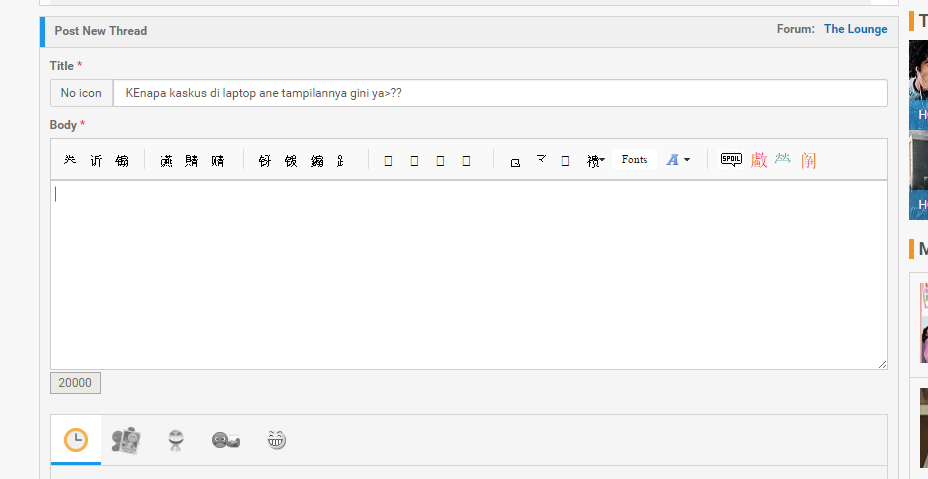Viewport: 928px width, 479px height.
Task: Apply italic formatting in body toolbar
Action: pyautogui.click(x=96, y=160)
